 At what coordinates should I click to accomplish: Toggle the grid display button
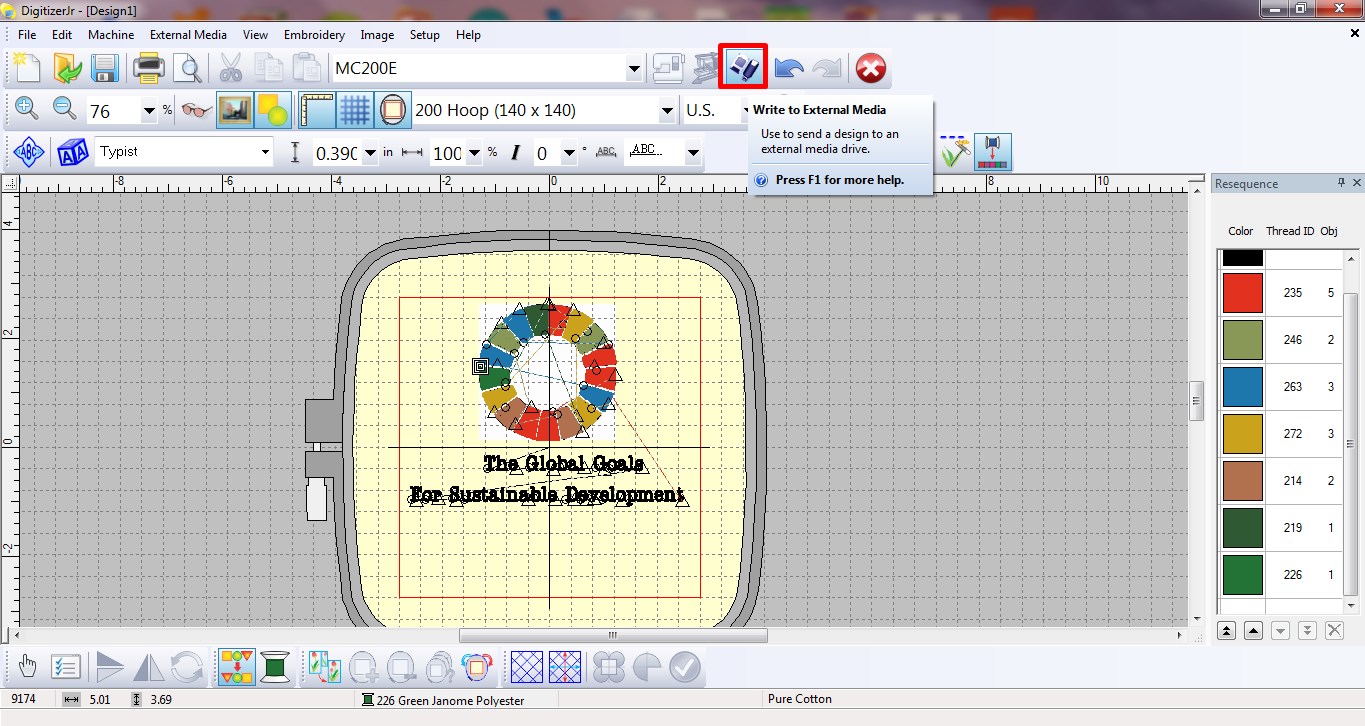[x=355, y=110]
